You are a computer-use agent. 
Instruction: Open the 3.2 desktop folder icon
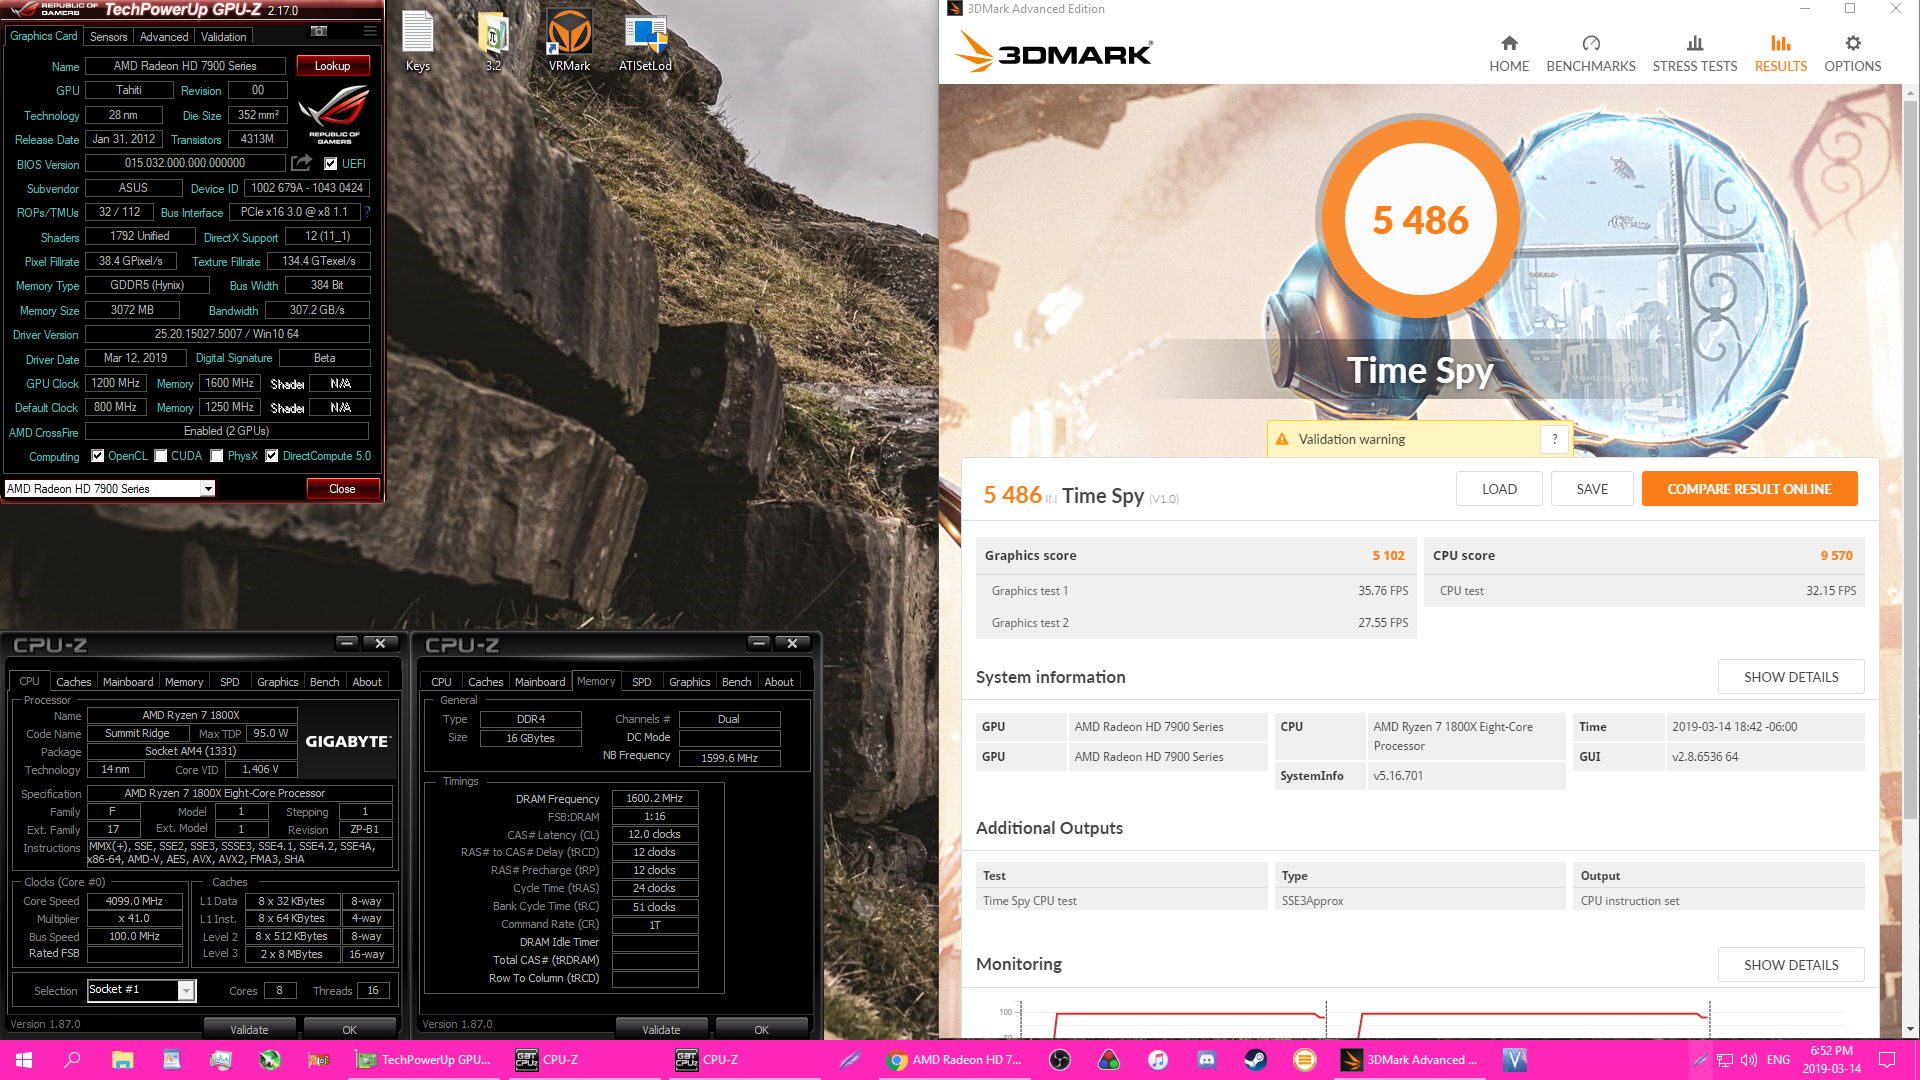click(x=493, y=42)
